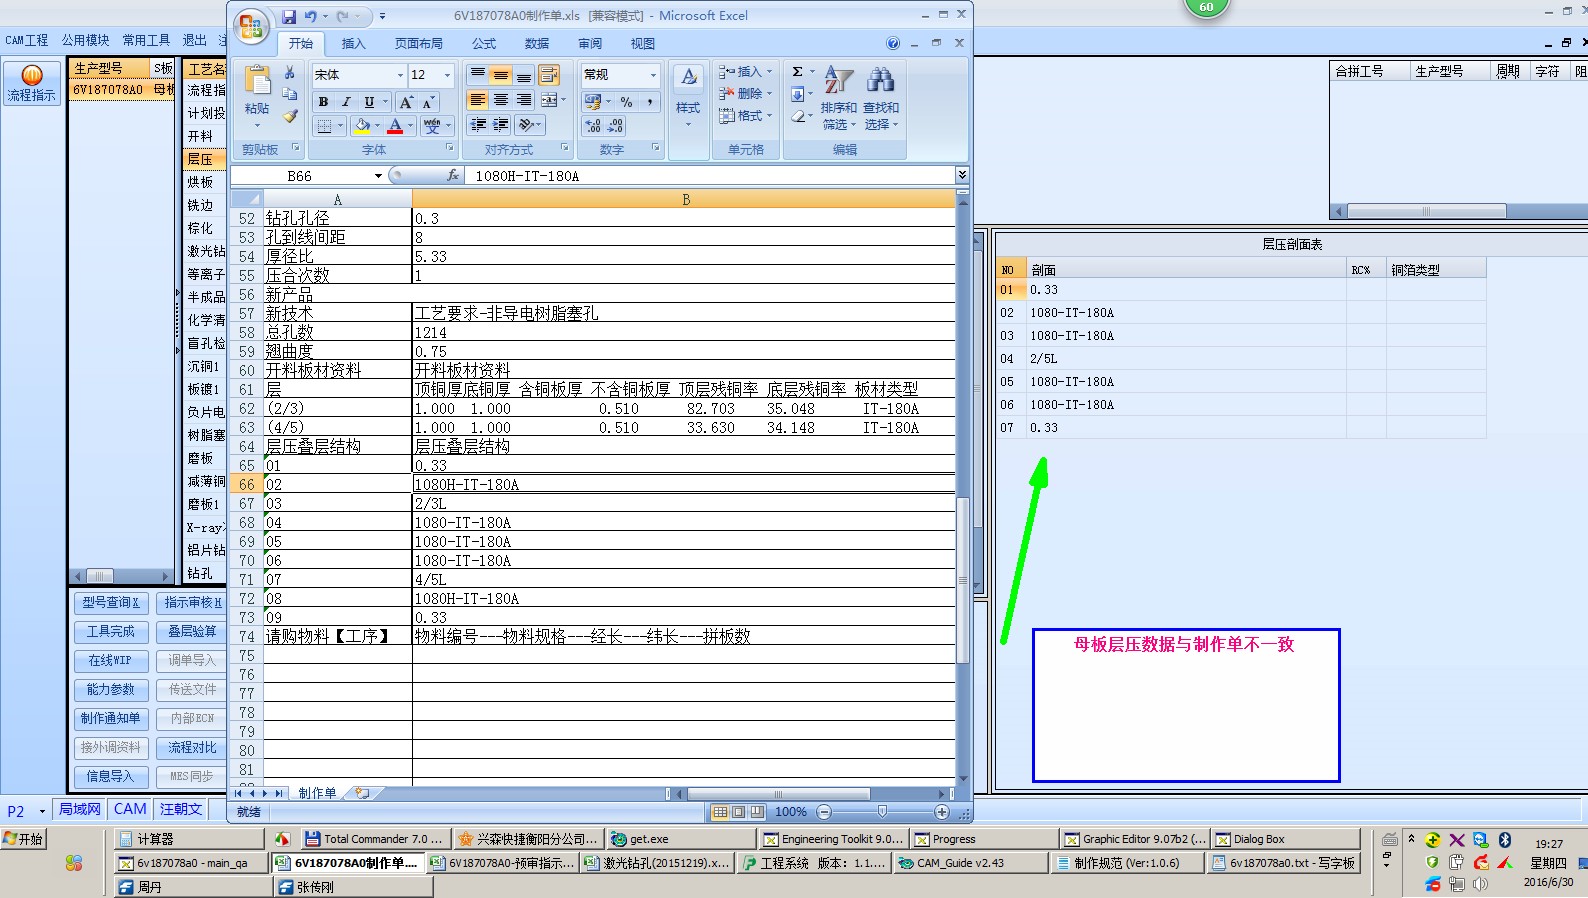Viewport: 1588px width, 898px height.
Task: Click the Paste clipboard icon
Action: [257, 80]
